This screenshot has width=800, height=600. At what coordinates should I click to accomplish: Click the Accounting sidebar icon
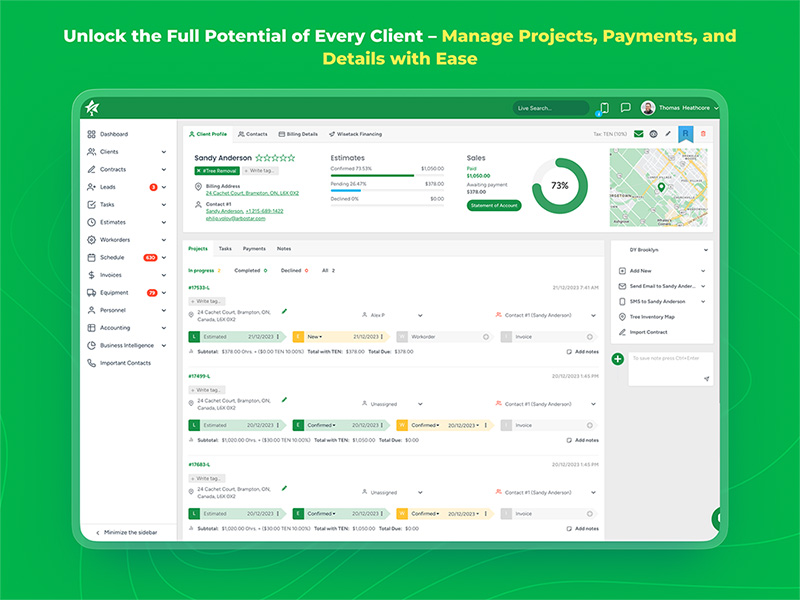point(91,328)
